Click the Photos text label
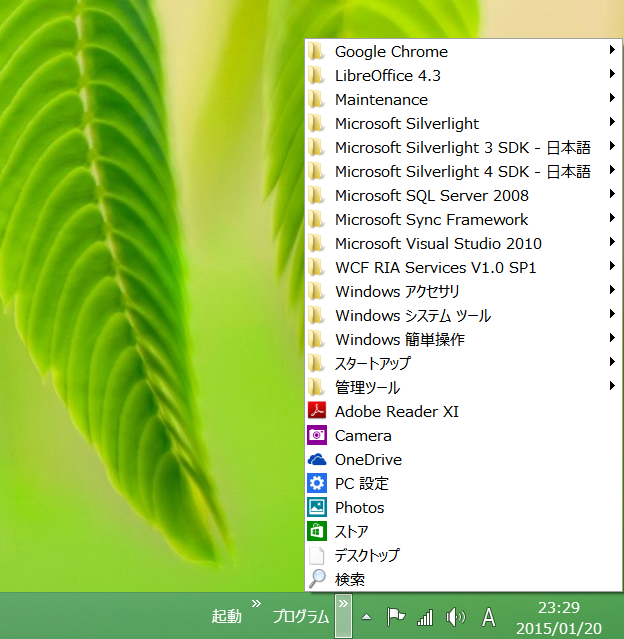Viewport: 624px width, 639px height. (359, 507)
